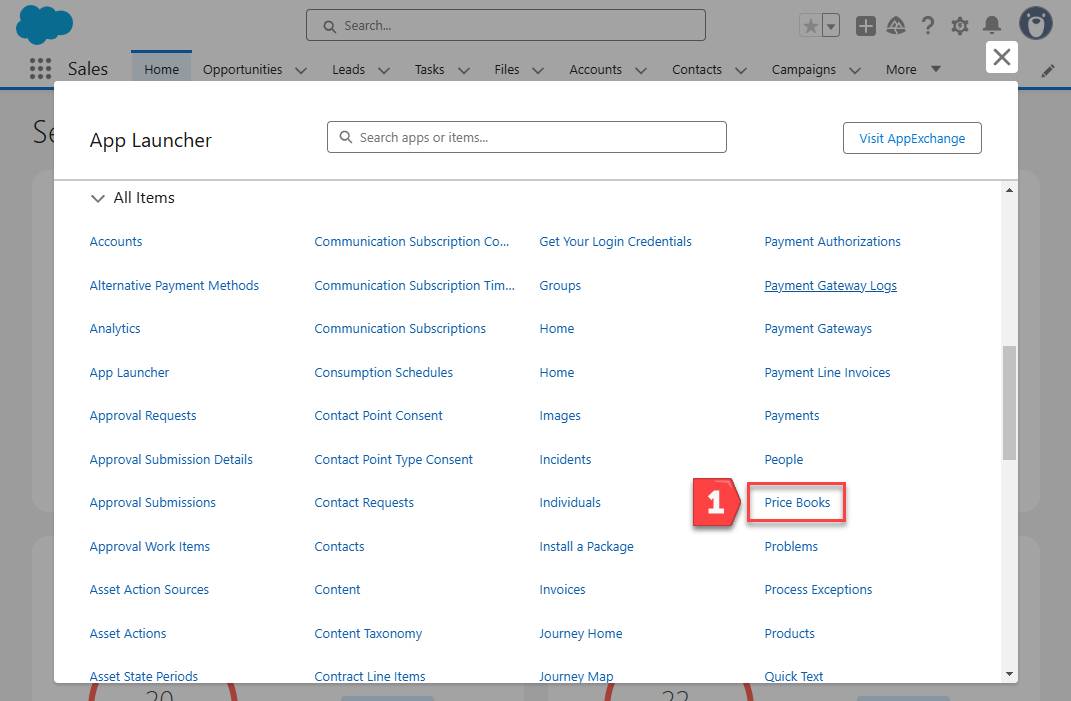
Task: Open the Journey Home link
Action: tap(581, 633)
